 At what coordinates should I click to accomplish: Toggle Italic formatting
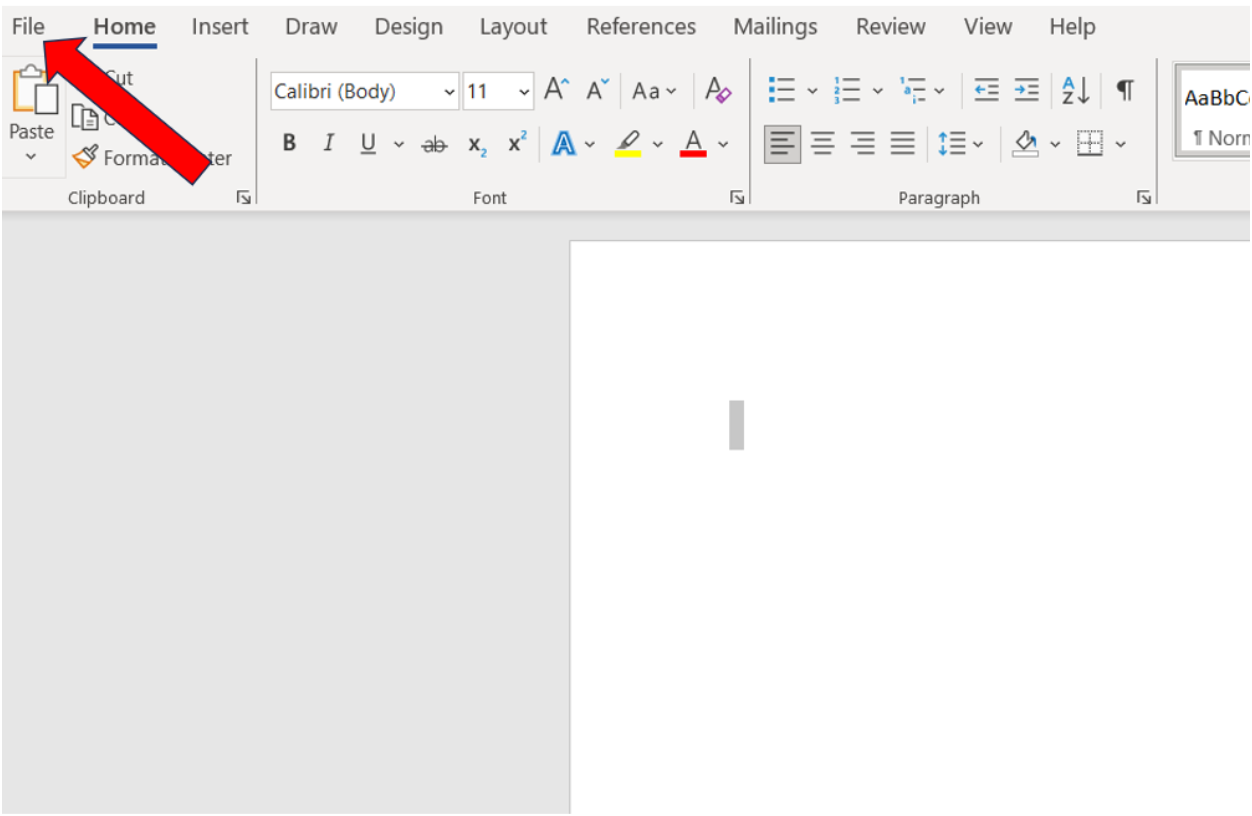(x=328, y=144)
